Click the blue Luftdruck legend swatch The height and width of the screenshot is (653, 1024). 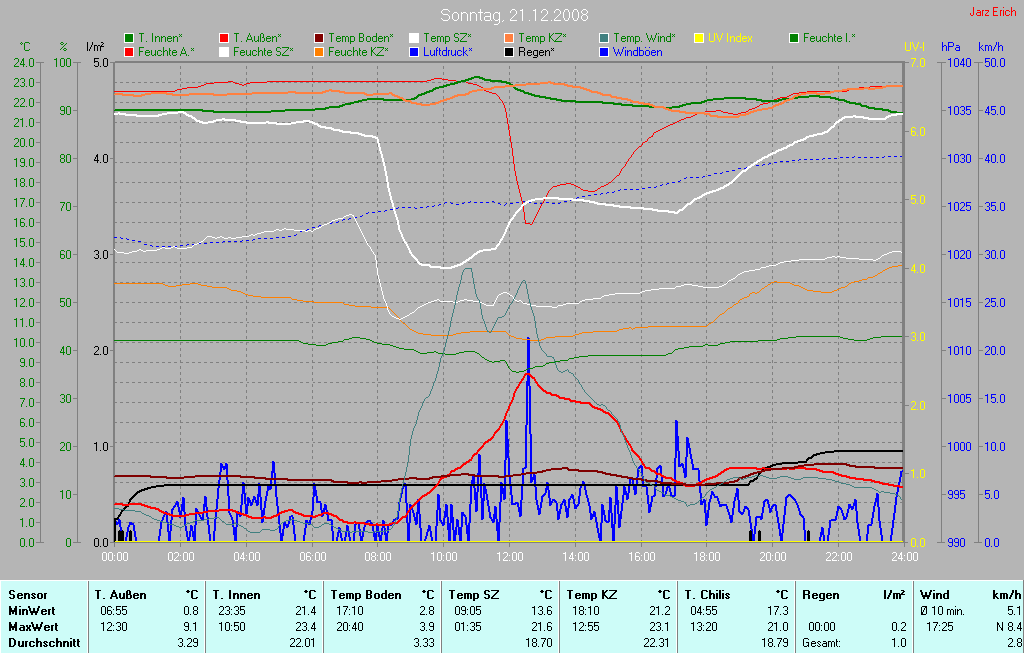(x=414, y=52)
